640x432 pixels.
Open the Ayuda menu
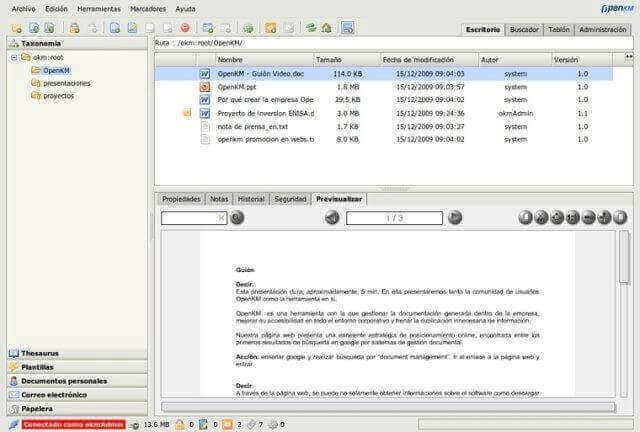tap(185, 9)
